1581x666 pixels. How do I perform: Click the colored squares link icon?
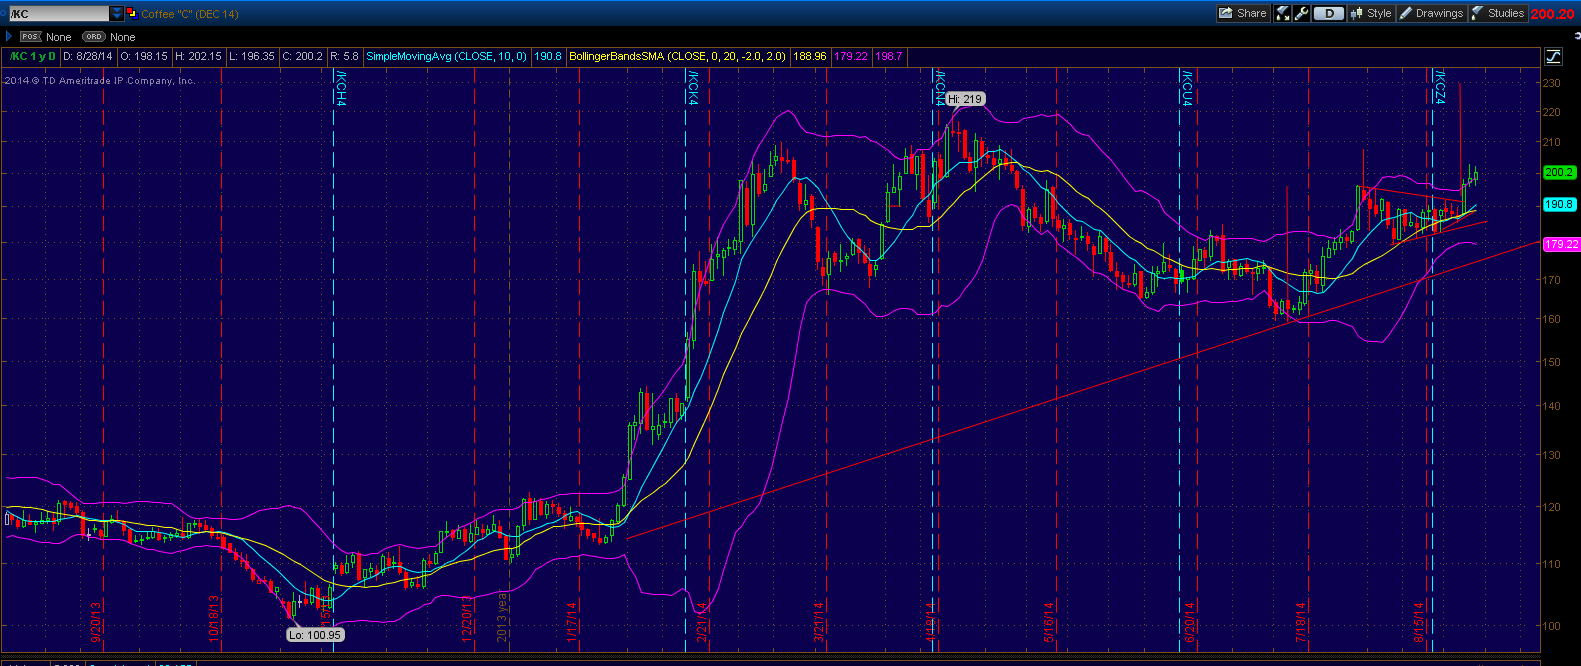point(132,13)
